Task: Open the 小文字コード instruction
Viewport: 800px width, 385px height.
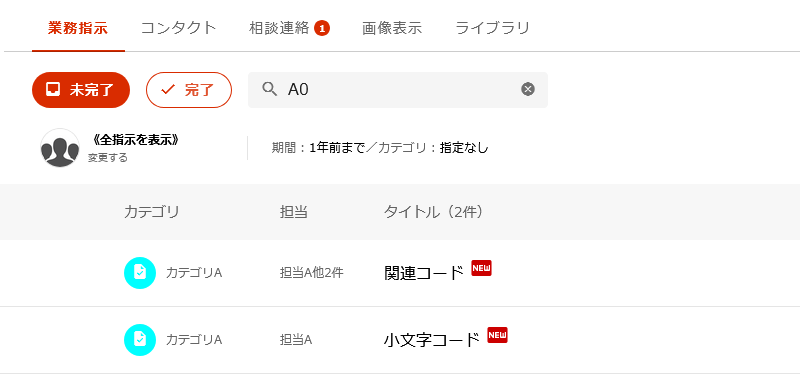Action: point(432,340)
